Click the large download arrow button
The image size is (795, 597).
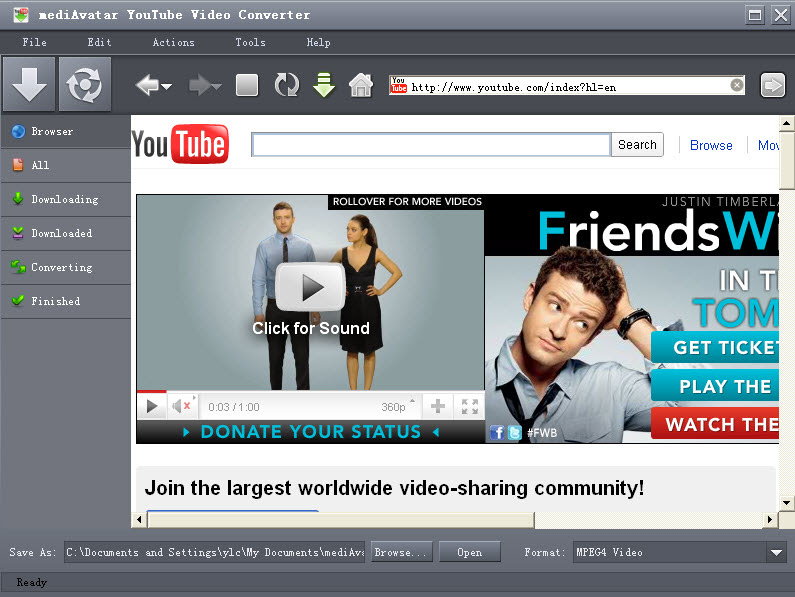click(x=28, y=85)
